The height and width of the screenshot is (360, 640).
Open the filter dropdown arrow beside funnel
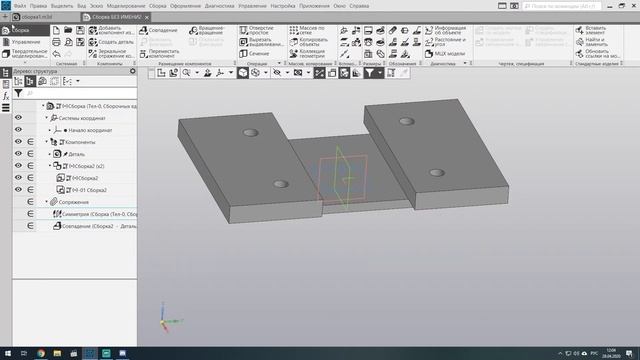(x=380, y=73)
